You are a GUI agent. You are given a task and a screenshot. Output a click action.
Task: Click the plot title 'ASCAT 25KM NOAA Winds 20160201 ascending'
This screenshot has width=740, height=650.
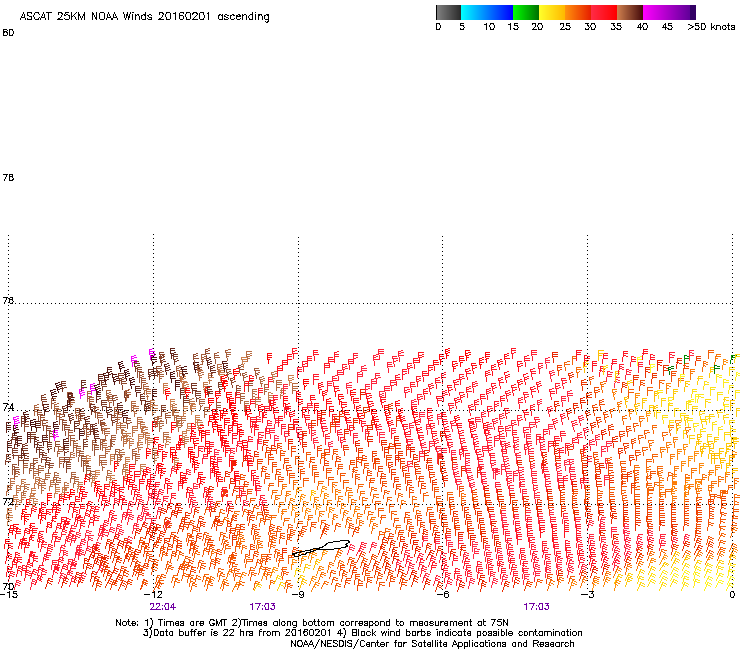tap(144, 17)
